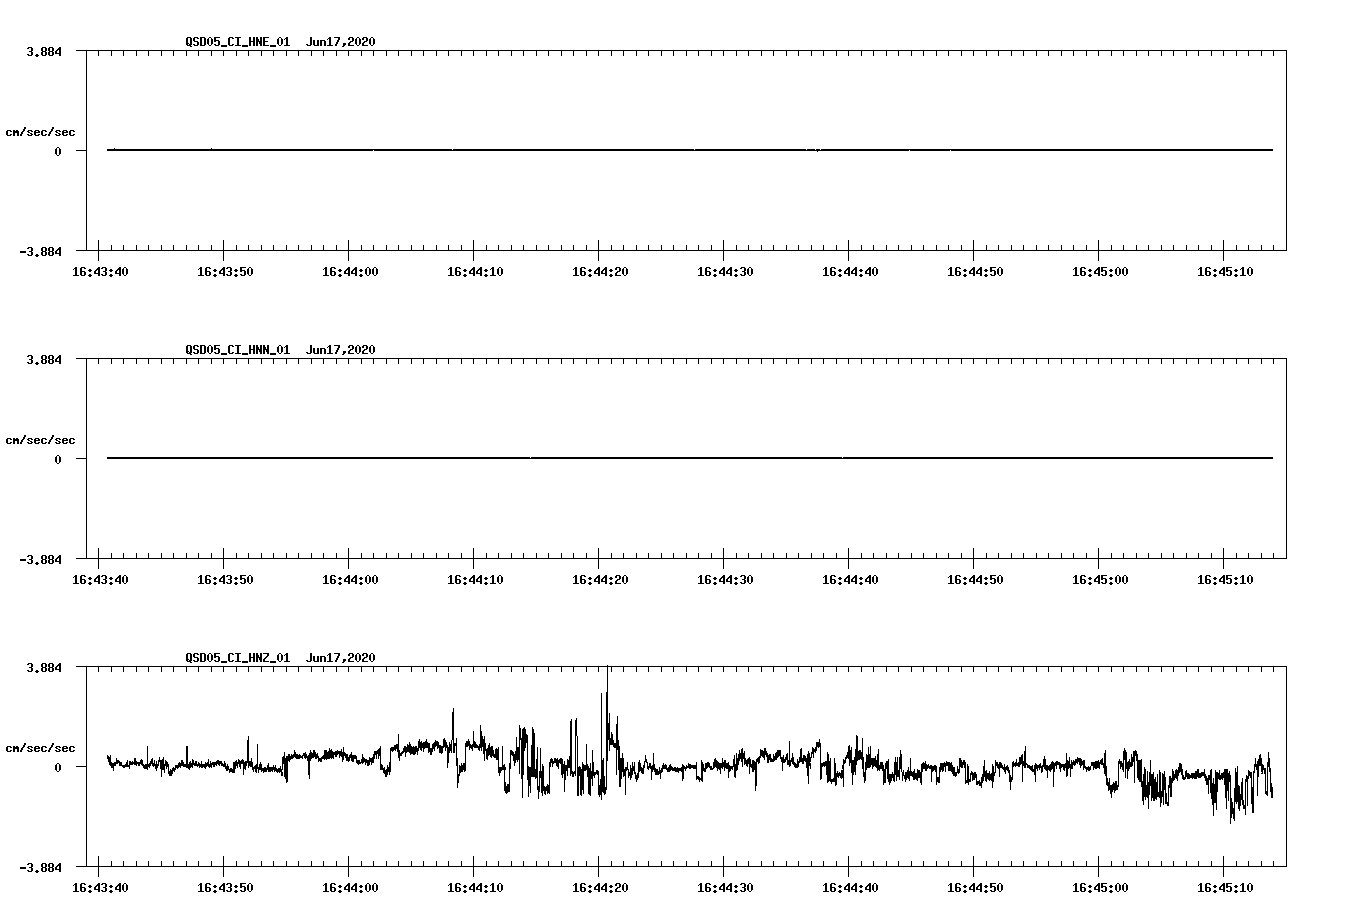Image resolution: width=1358 pixels, height=924 pixels.
Task: Click the QSD05_CI_HNZ_01 plot title
Action: coord(280,657)
